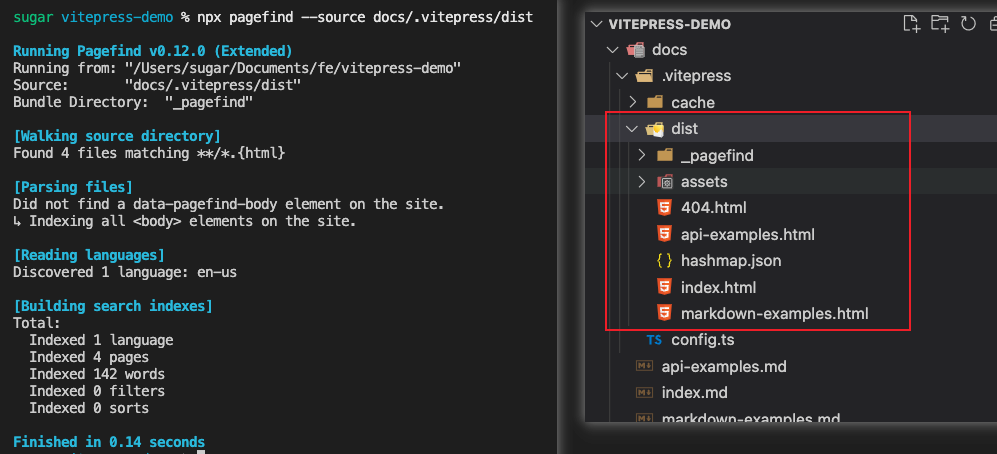This screenshot has width=997, height=454.
Task: Click "Discovered 1 language: en-us" line
Action: point(125,272)
